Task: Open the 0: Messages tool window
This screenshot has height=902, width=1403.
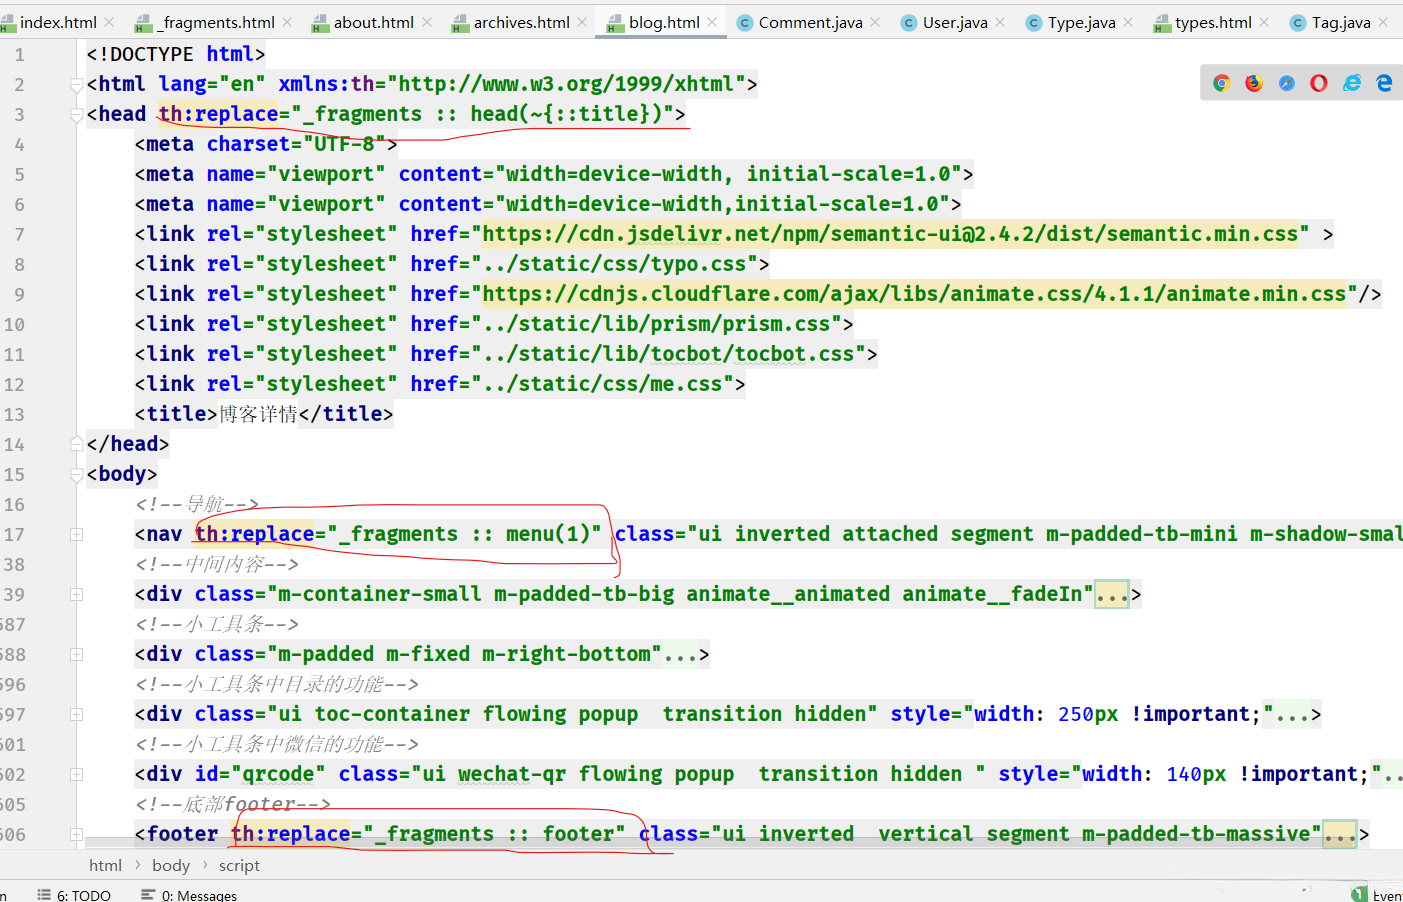Action: click(189, 895)
